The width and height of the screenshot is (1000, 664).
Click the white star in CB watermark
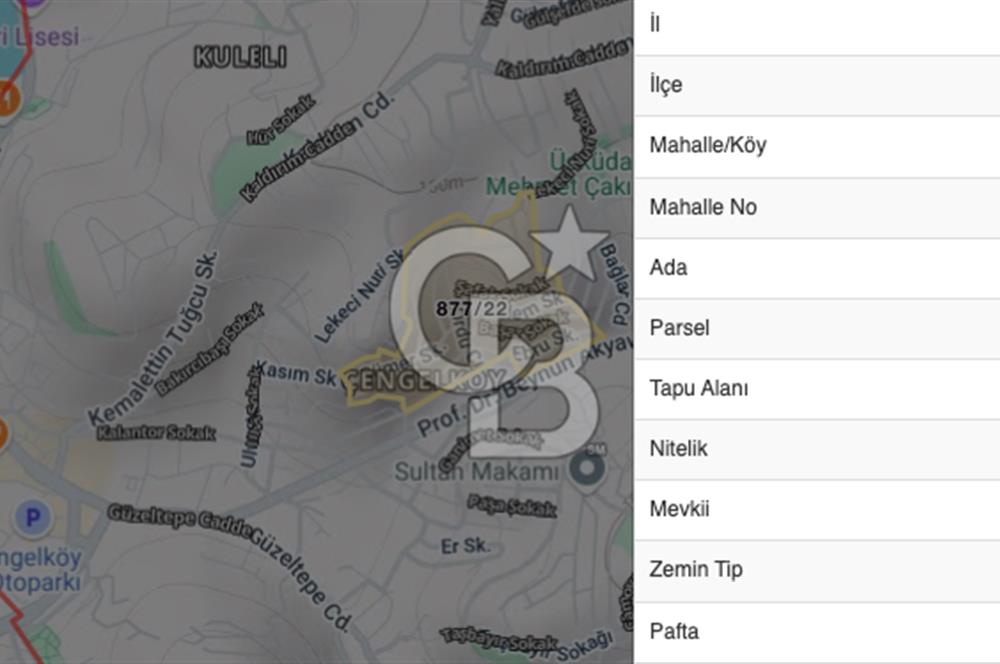click(x=569, y=245)
